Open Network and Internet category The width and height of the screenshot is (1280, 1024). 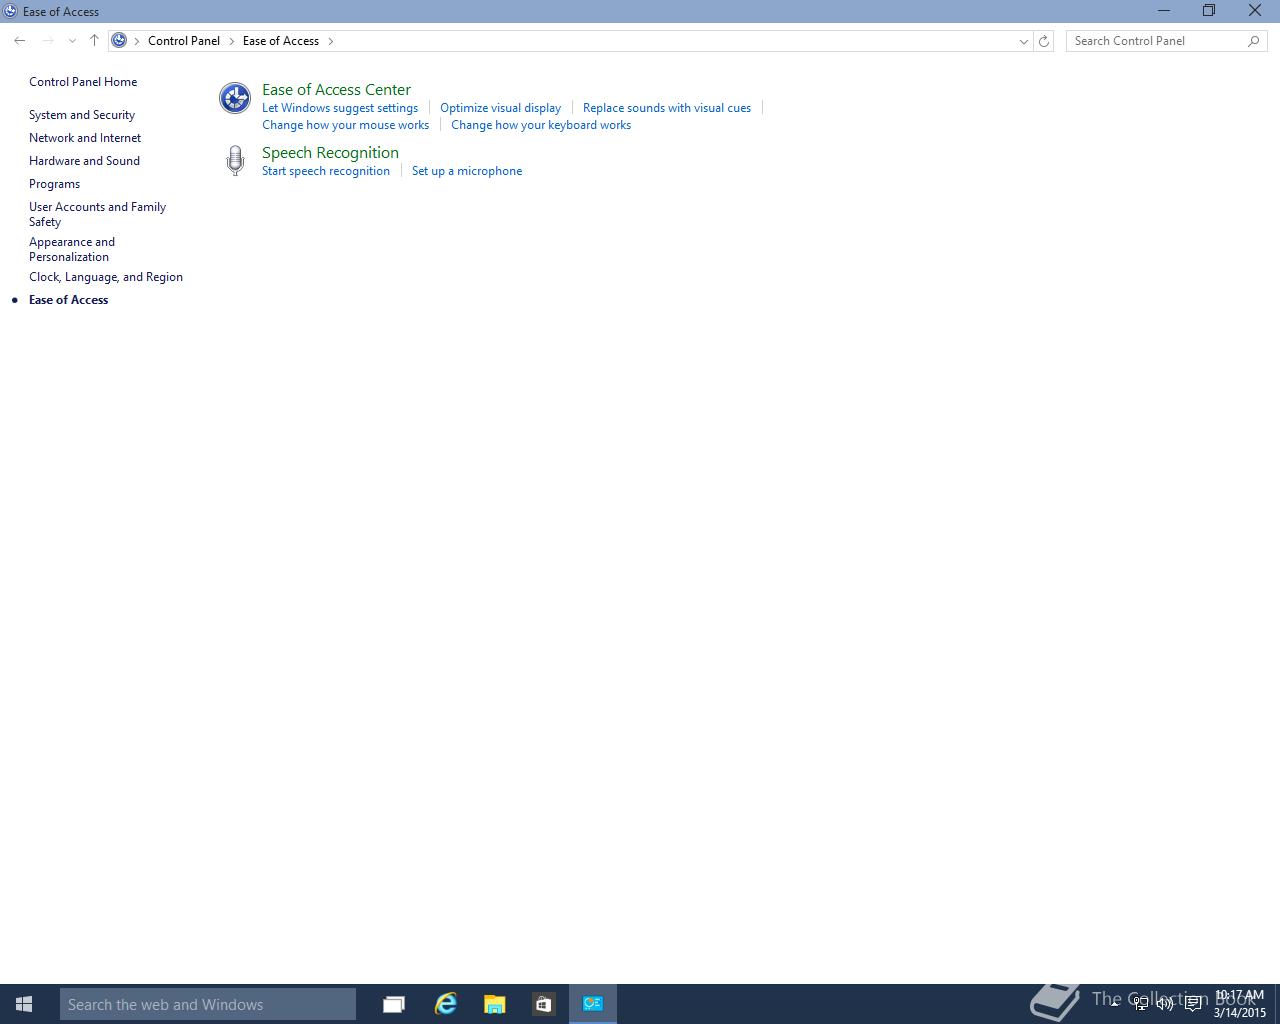85,138
